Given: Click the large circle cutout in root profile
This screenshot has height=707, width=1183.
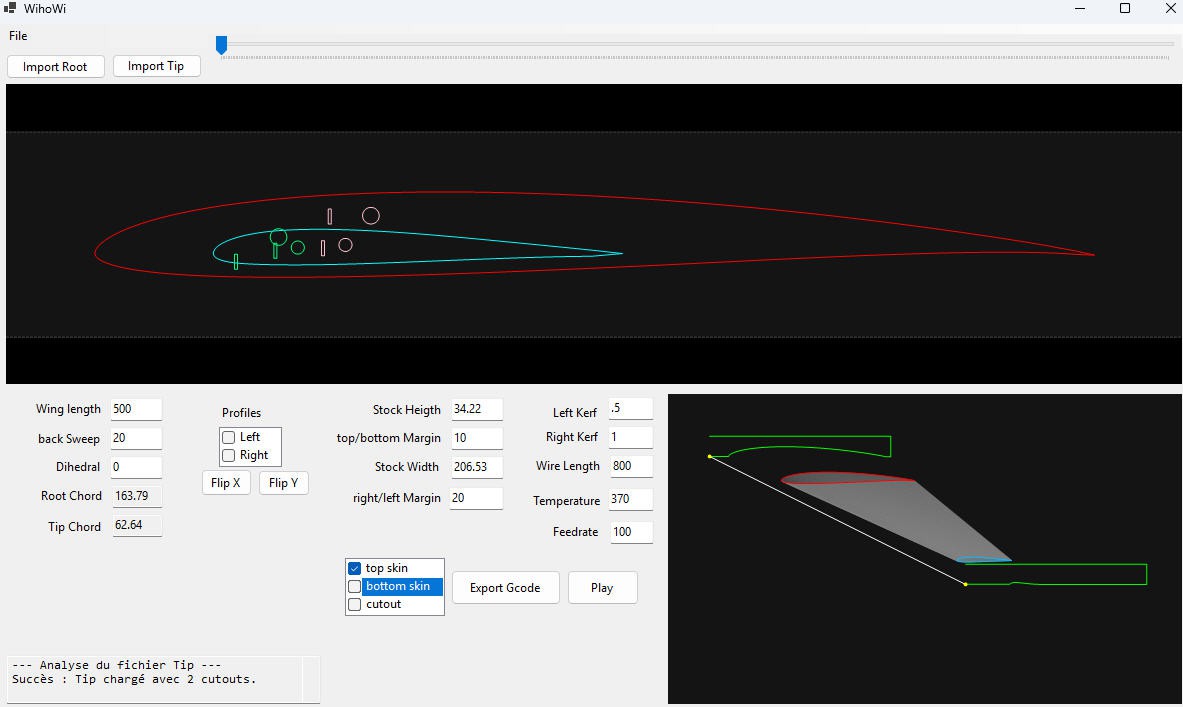Looking at the screenshot, I should click(371, 216).
